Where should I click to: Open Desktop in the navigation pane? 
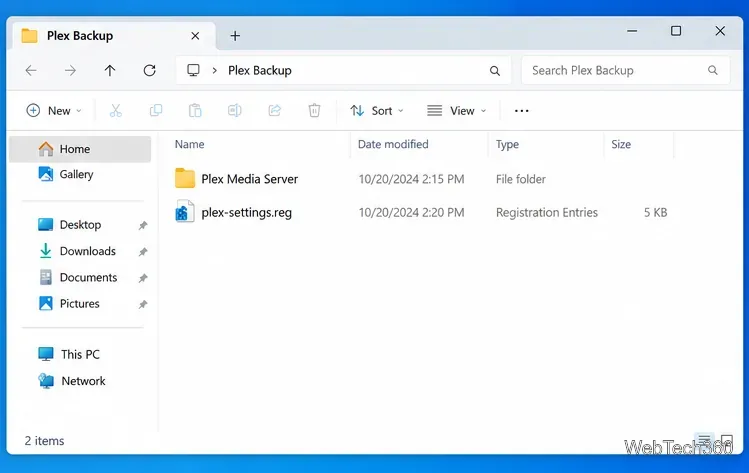click(x=80, y=225)
